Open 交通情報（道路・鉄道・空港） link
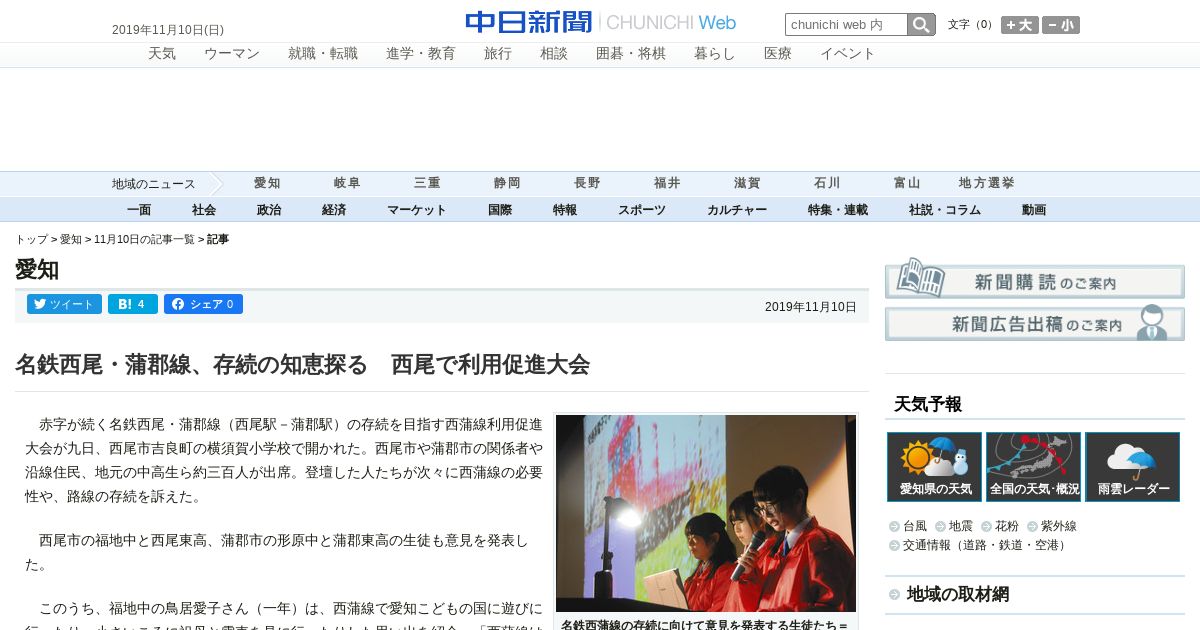Viewport: 1200px width, 630px height. tap(986, 545)
